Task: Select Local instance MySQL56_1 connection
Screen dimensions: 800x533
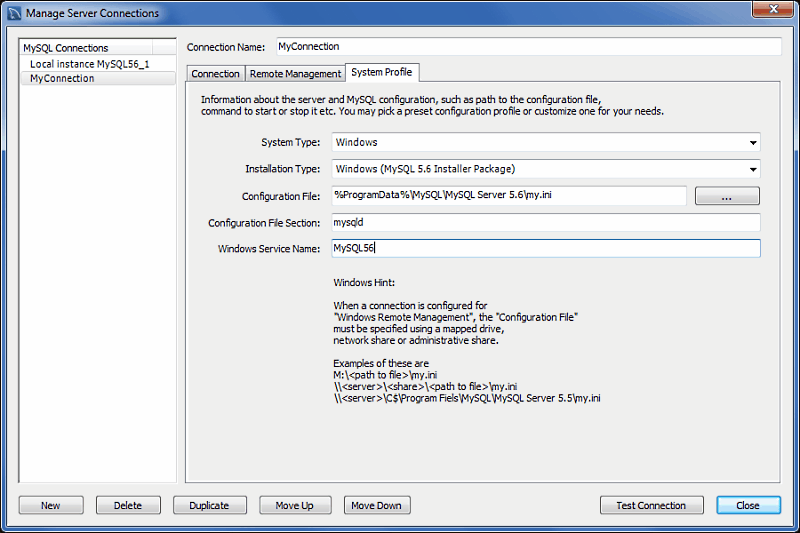Action: (89, 63)
